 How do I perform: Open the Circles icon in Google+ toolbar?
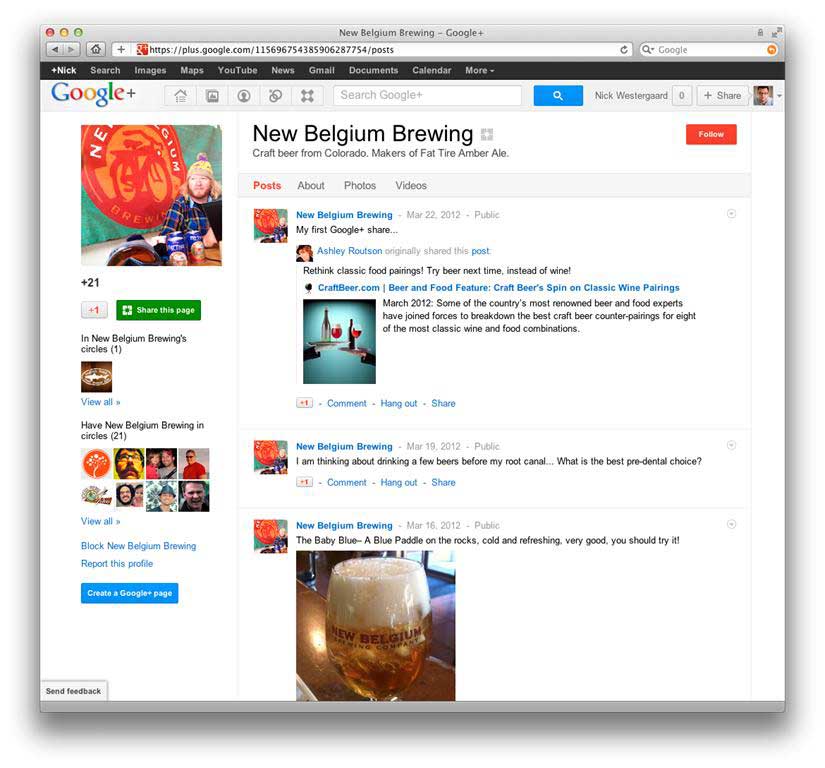tap(275, 96)
